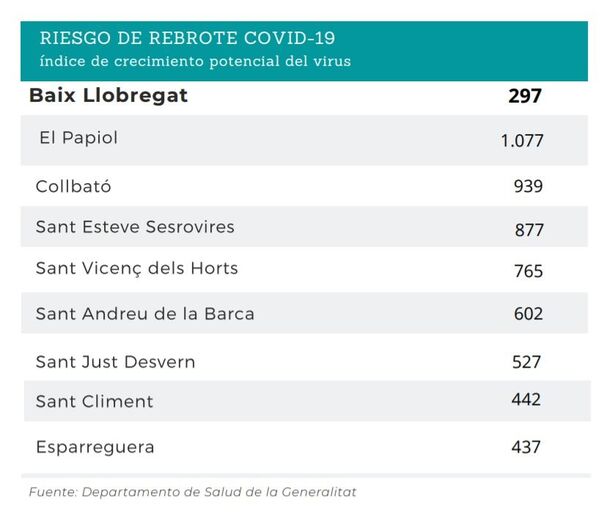Click the 'Esparreguera' municipality name
The image size is (604, 523).
95,447
